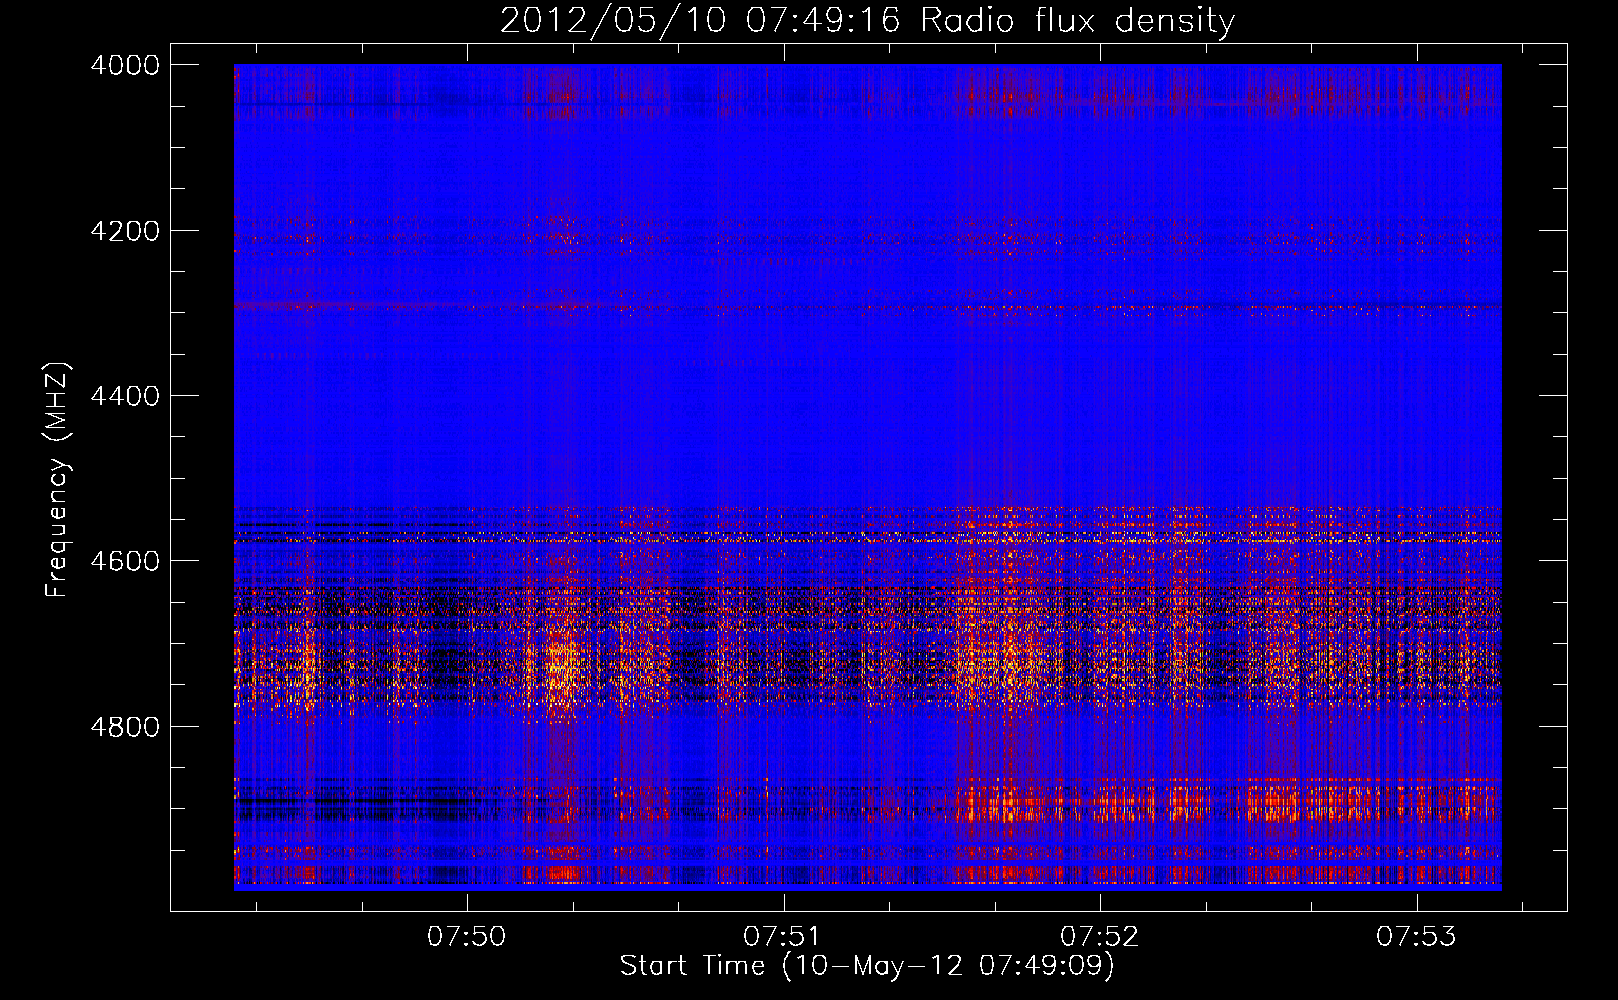Click the 07:53 time axis label
The height and width of the screenshot is (1000, 1618).
click(1416, 937)
